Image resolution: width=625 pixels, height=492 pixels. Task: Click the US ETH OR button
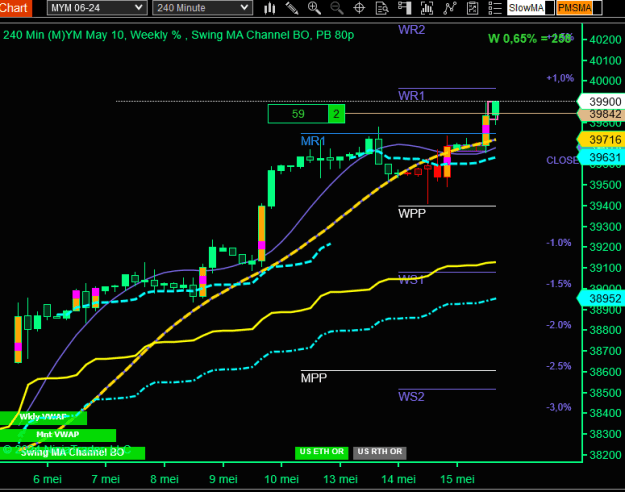pos(321,452)
